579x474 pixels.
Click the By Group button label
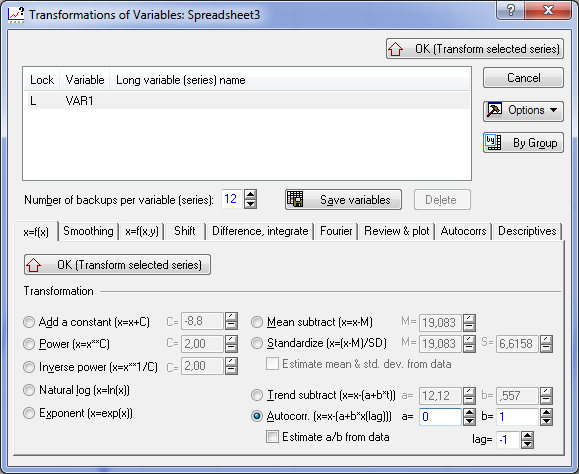535,143
